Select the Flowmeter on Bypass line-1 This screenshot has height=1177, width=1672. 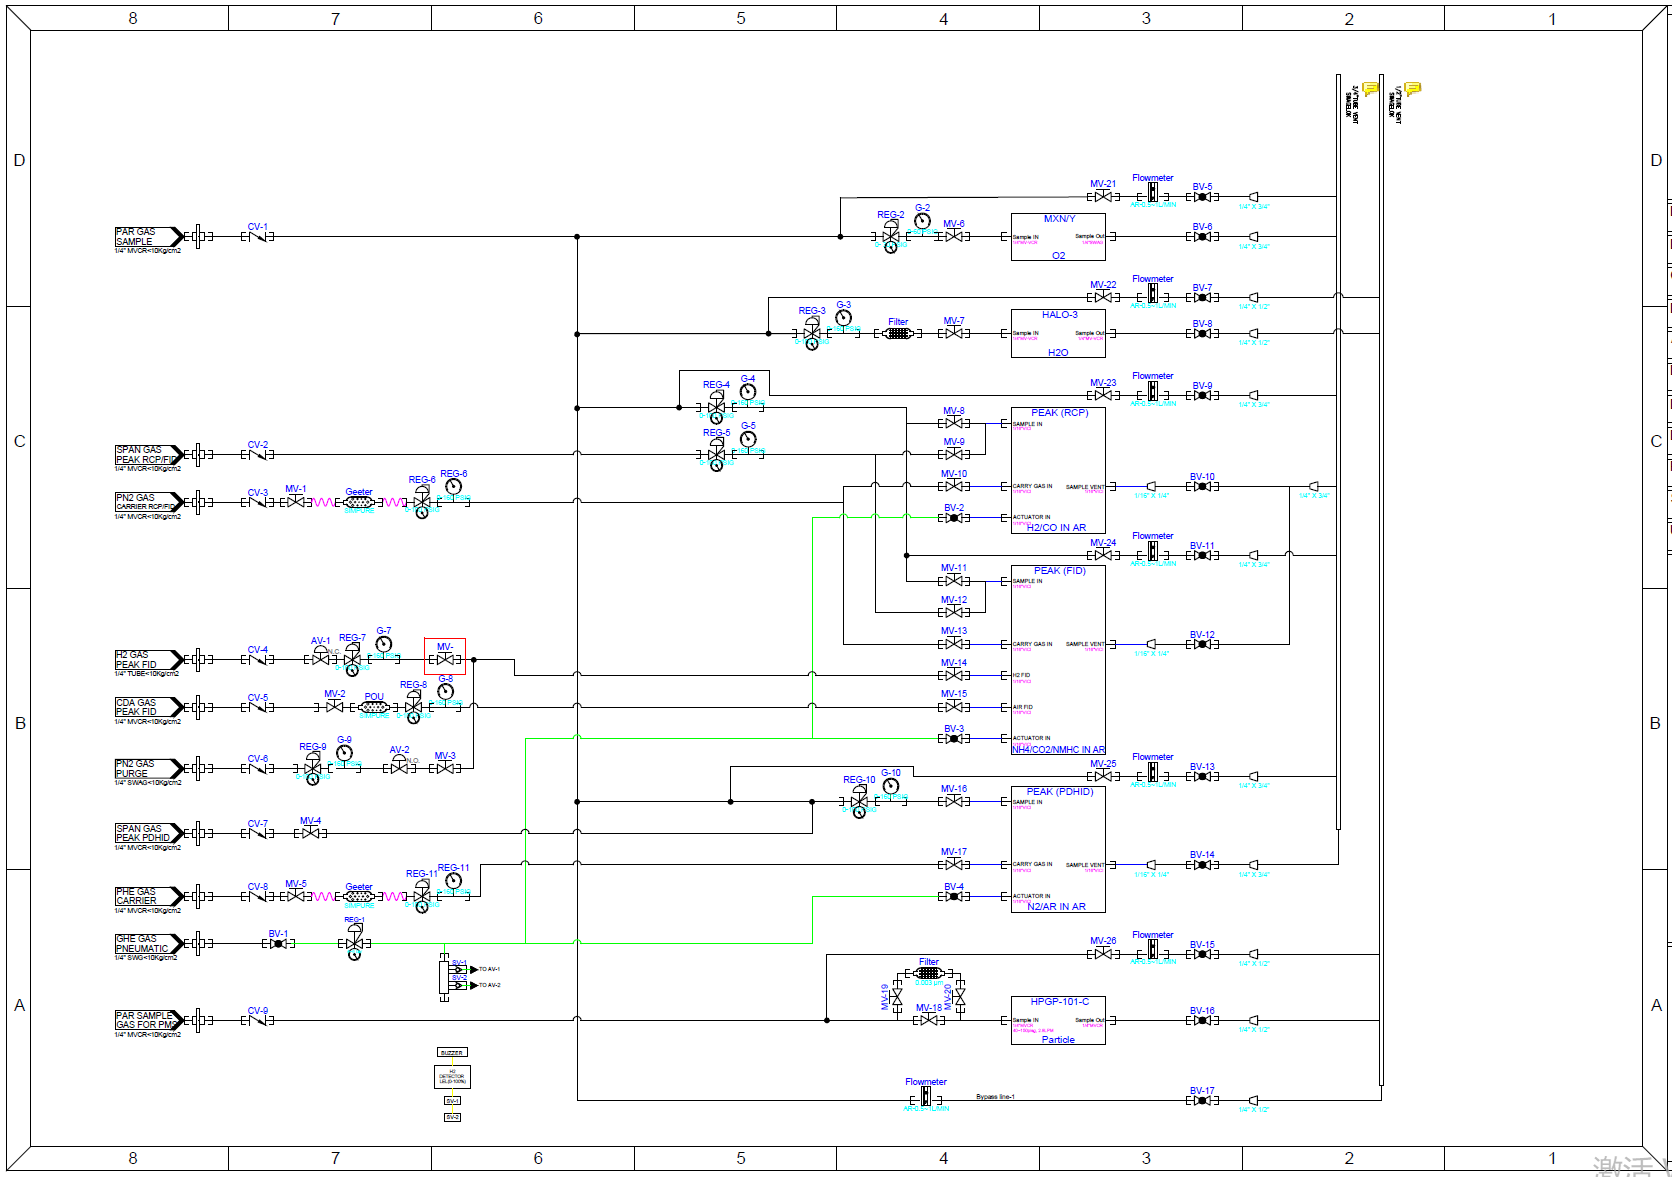[x=926, y=1097]
